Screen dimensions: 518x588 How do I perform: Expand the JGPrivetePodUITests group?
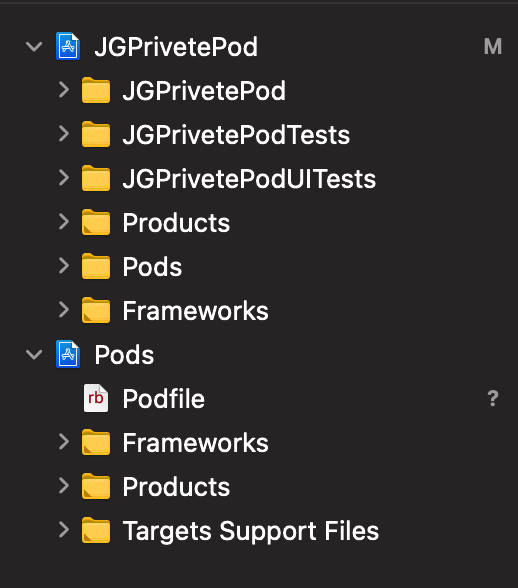64,178
